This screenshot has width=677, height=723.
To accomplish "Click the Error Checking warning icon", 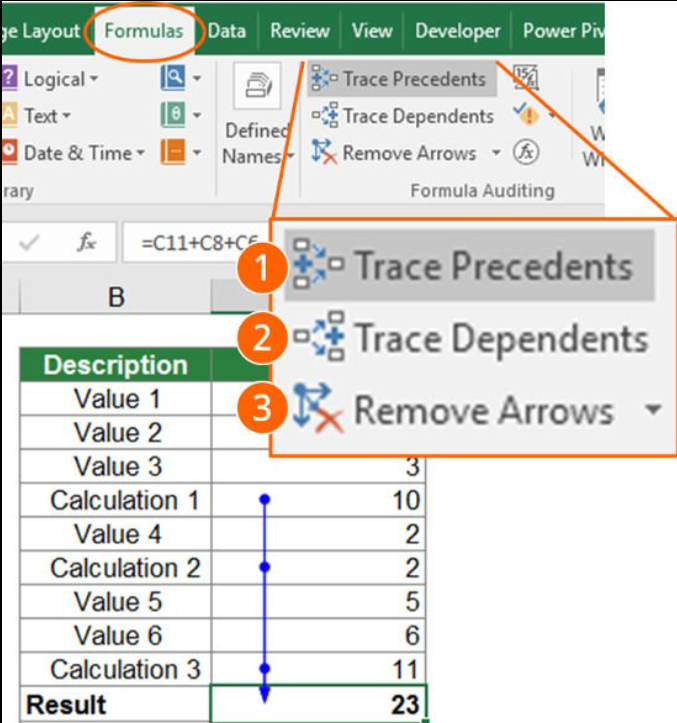I will coord(527,114).
